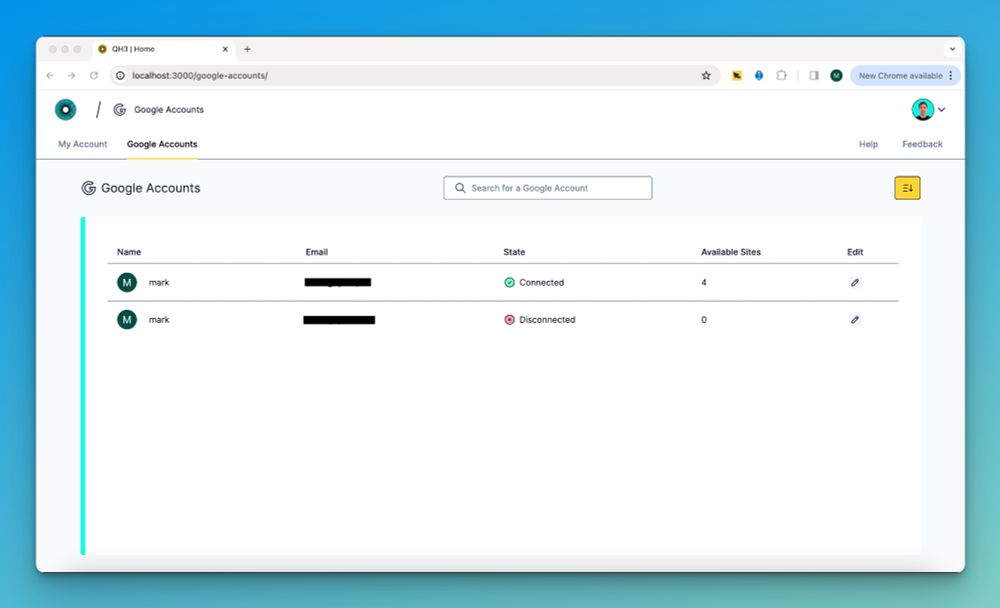Open the Chrome extensions puzzle icon
Screen dimensions: 1000x608
point(781,75)
